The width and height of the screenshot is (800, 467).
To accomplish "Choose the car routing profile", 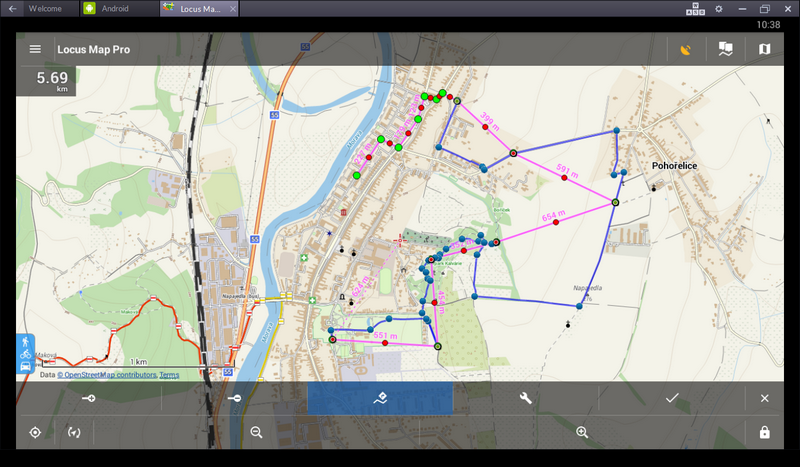I will pyautogui.click(x=26, y=366).
